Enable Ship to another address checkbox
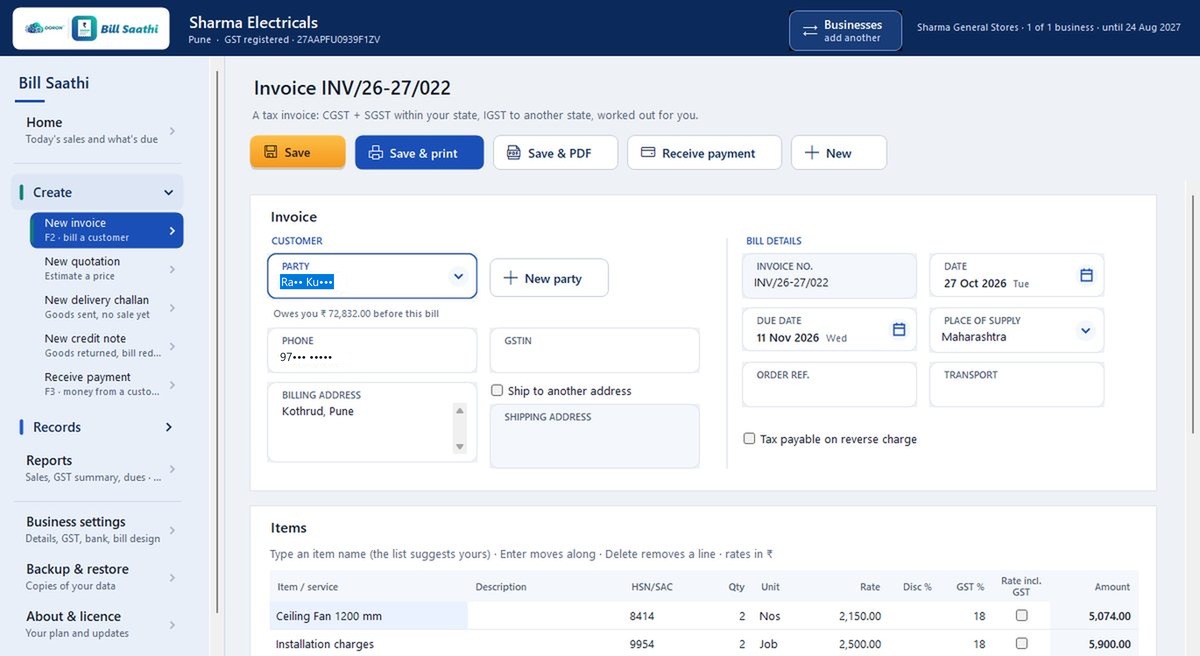This screenshot has width=1200, height=656. click(497, 390)
